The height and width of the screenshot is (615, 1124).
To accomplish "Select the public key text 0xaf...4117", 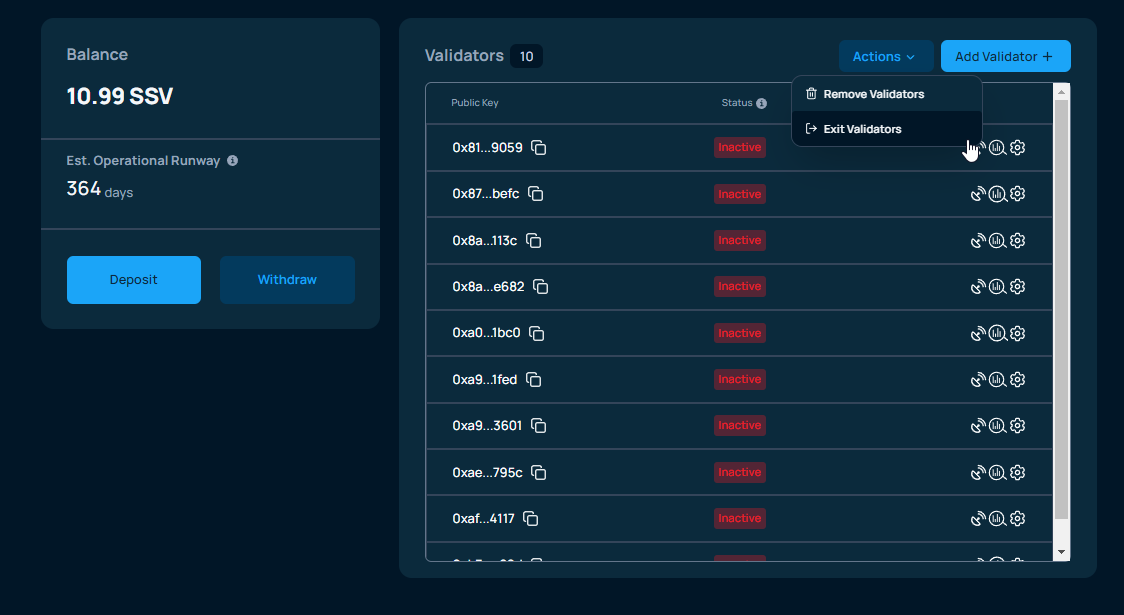I will (x=483, y=518).
